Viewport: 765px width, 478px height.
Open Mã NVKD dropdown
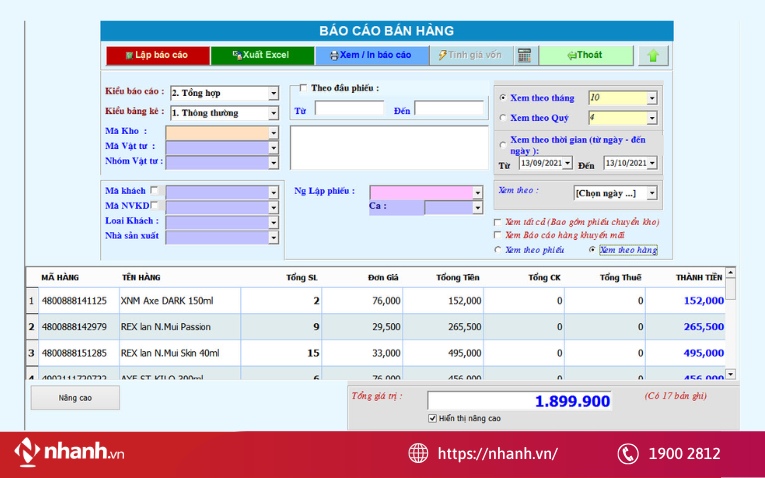pyautogui.click(x=273, y=207)
